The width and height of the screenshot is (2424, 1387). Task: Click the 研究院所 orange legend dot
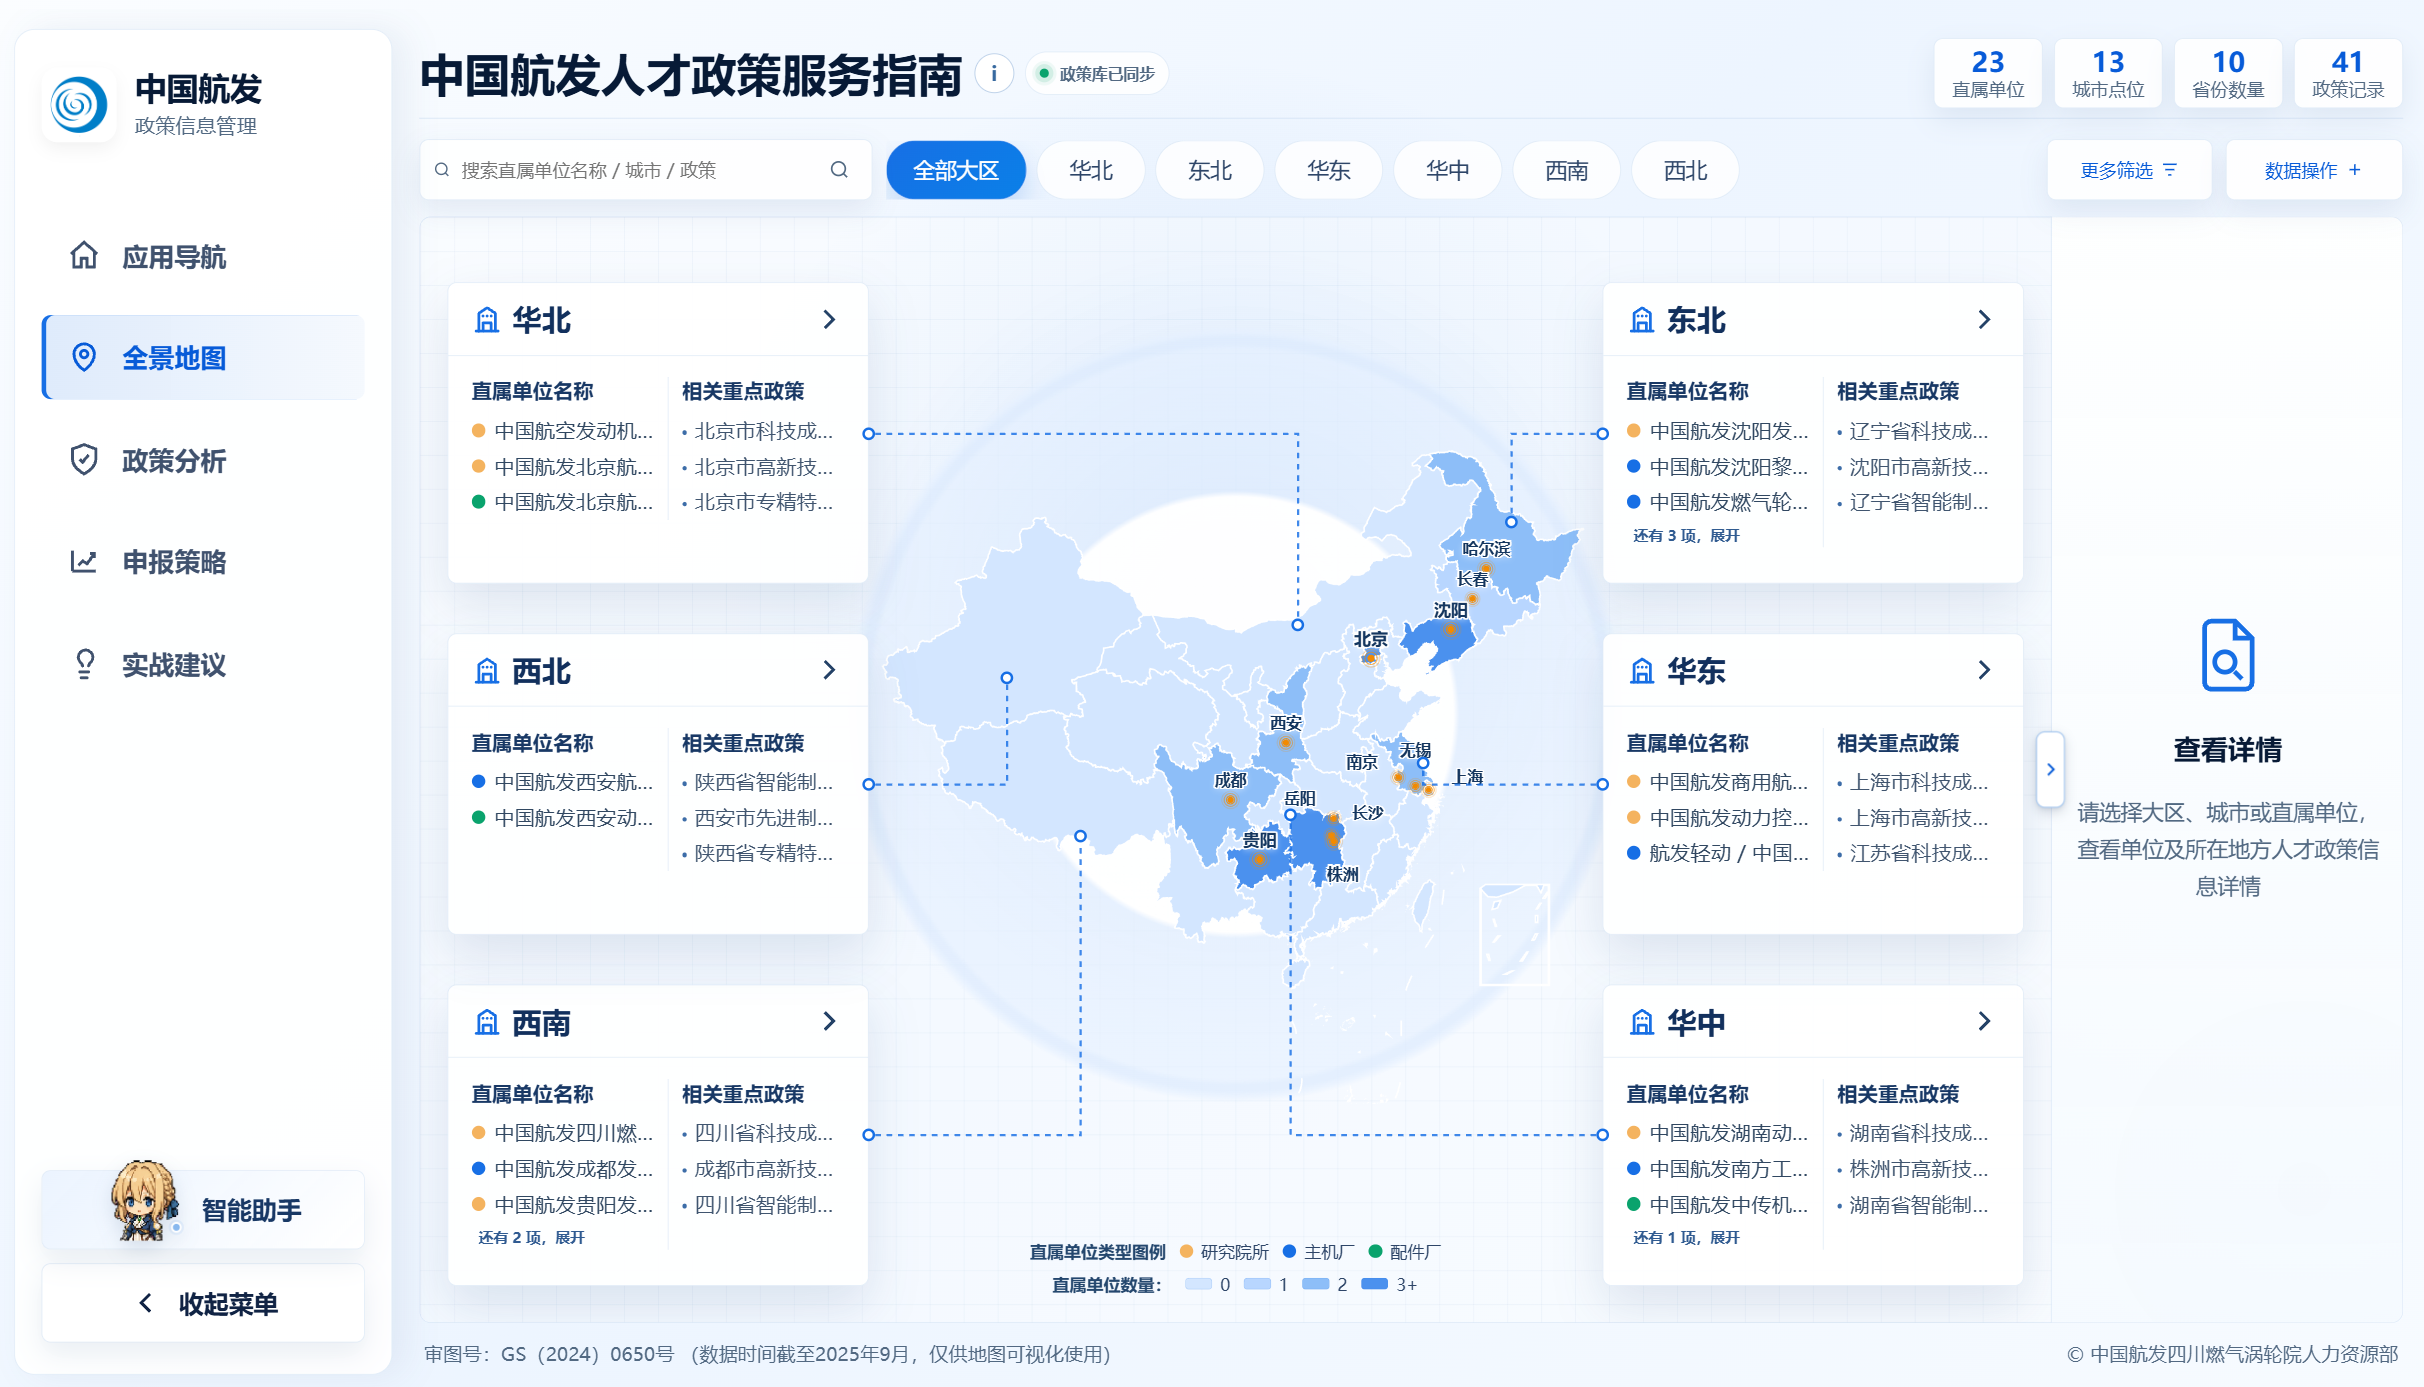point(1186,1251)
